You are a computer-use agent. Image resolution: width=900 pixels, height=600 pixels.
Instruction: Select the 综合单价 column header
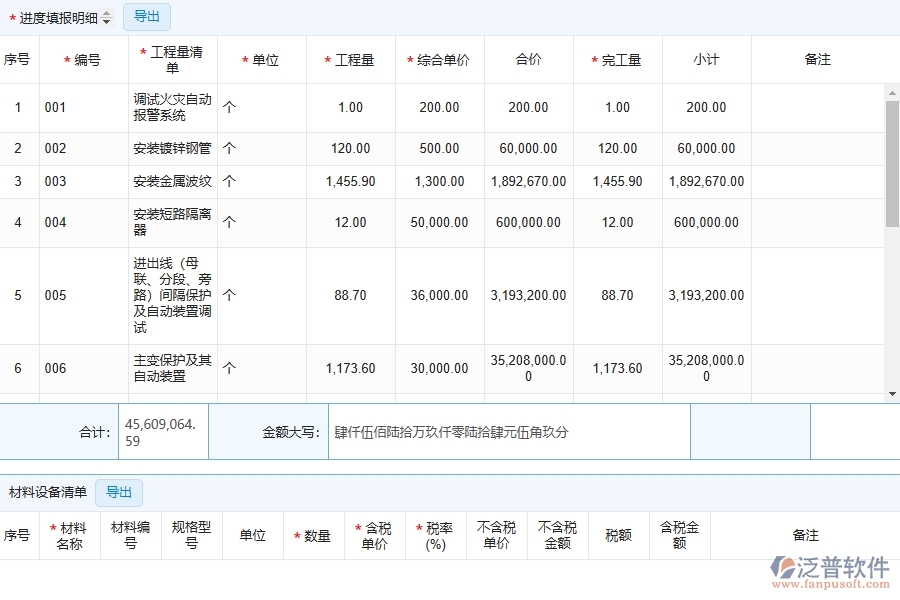(439, 60)
